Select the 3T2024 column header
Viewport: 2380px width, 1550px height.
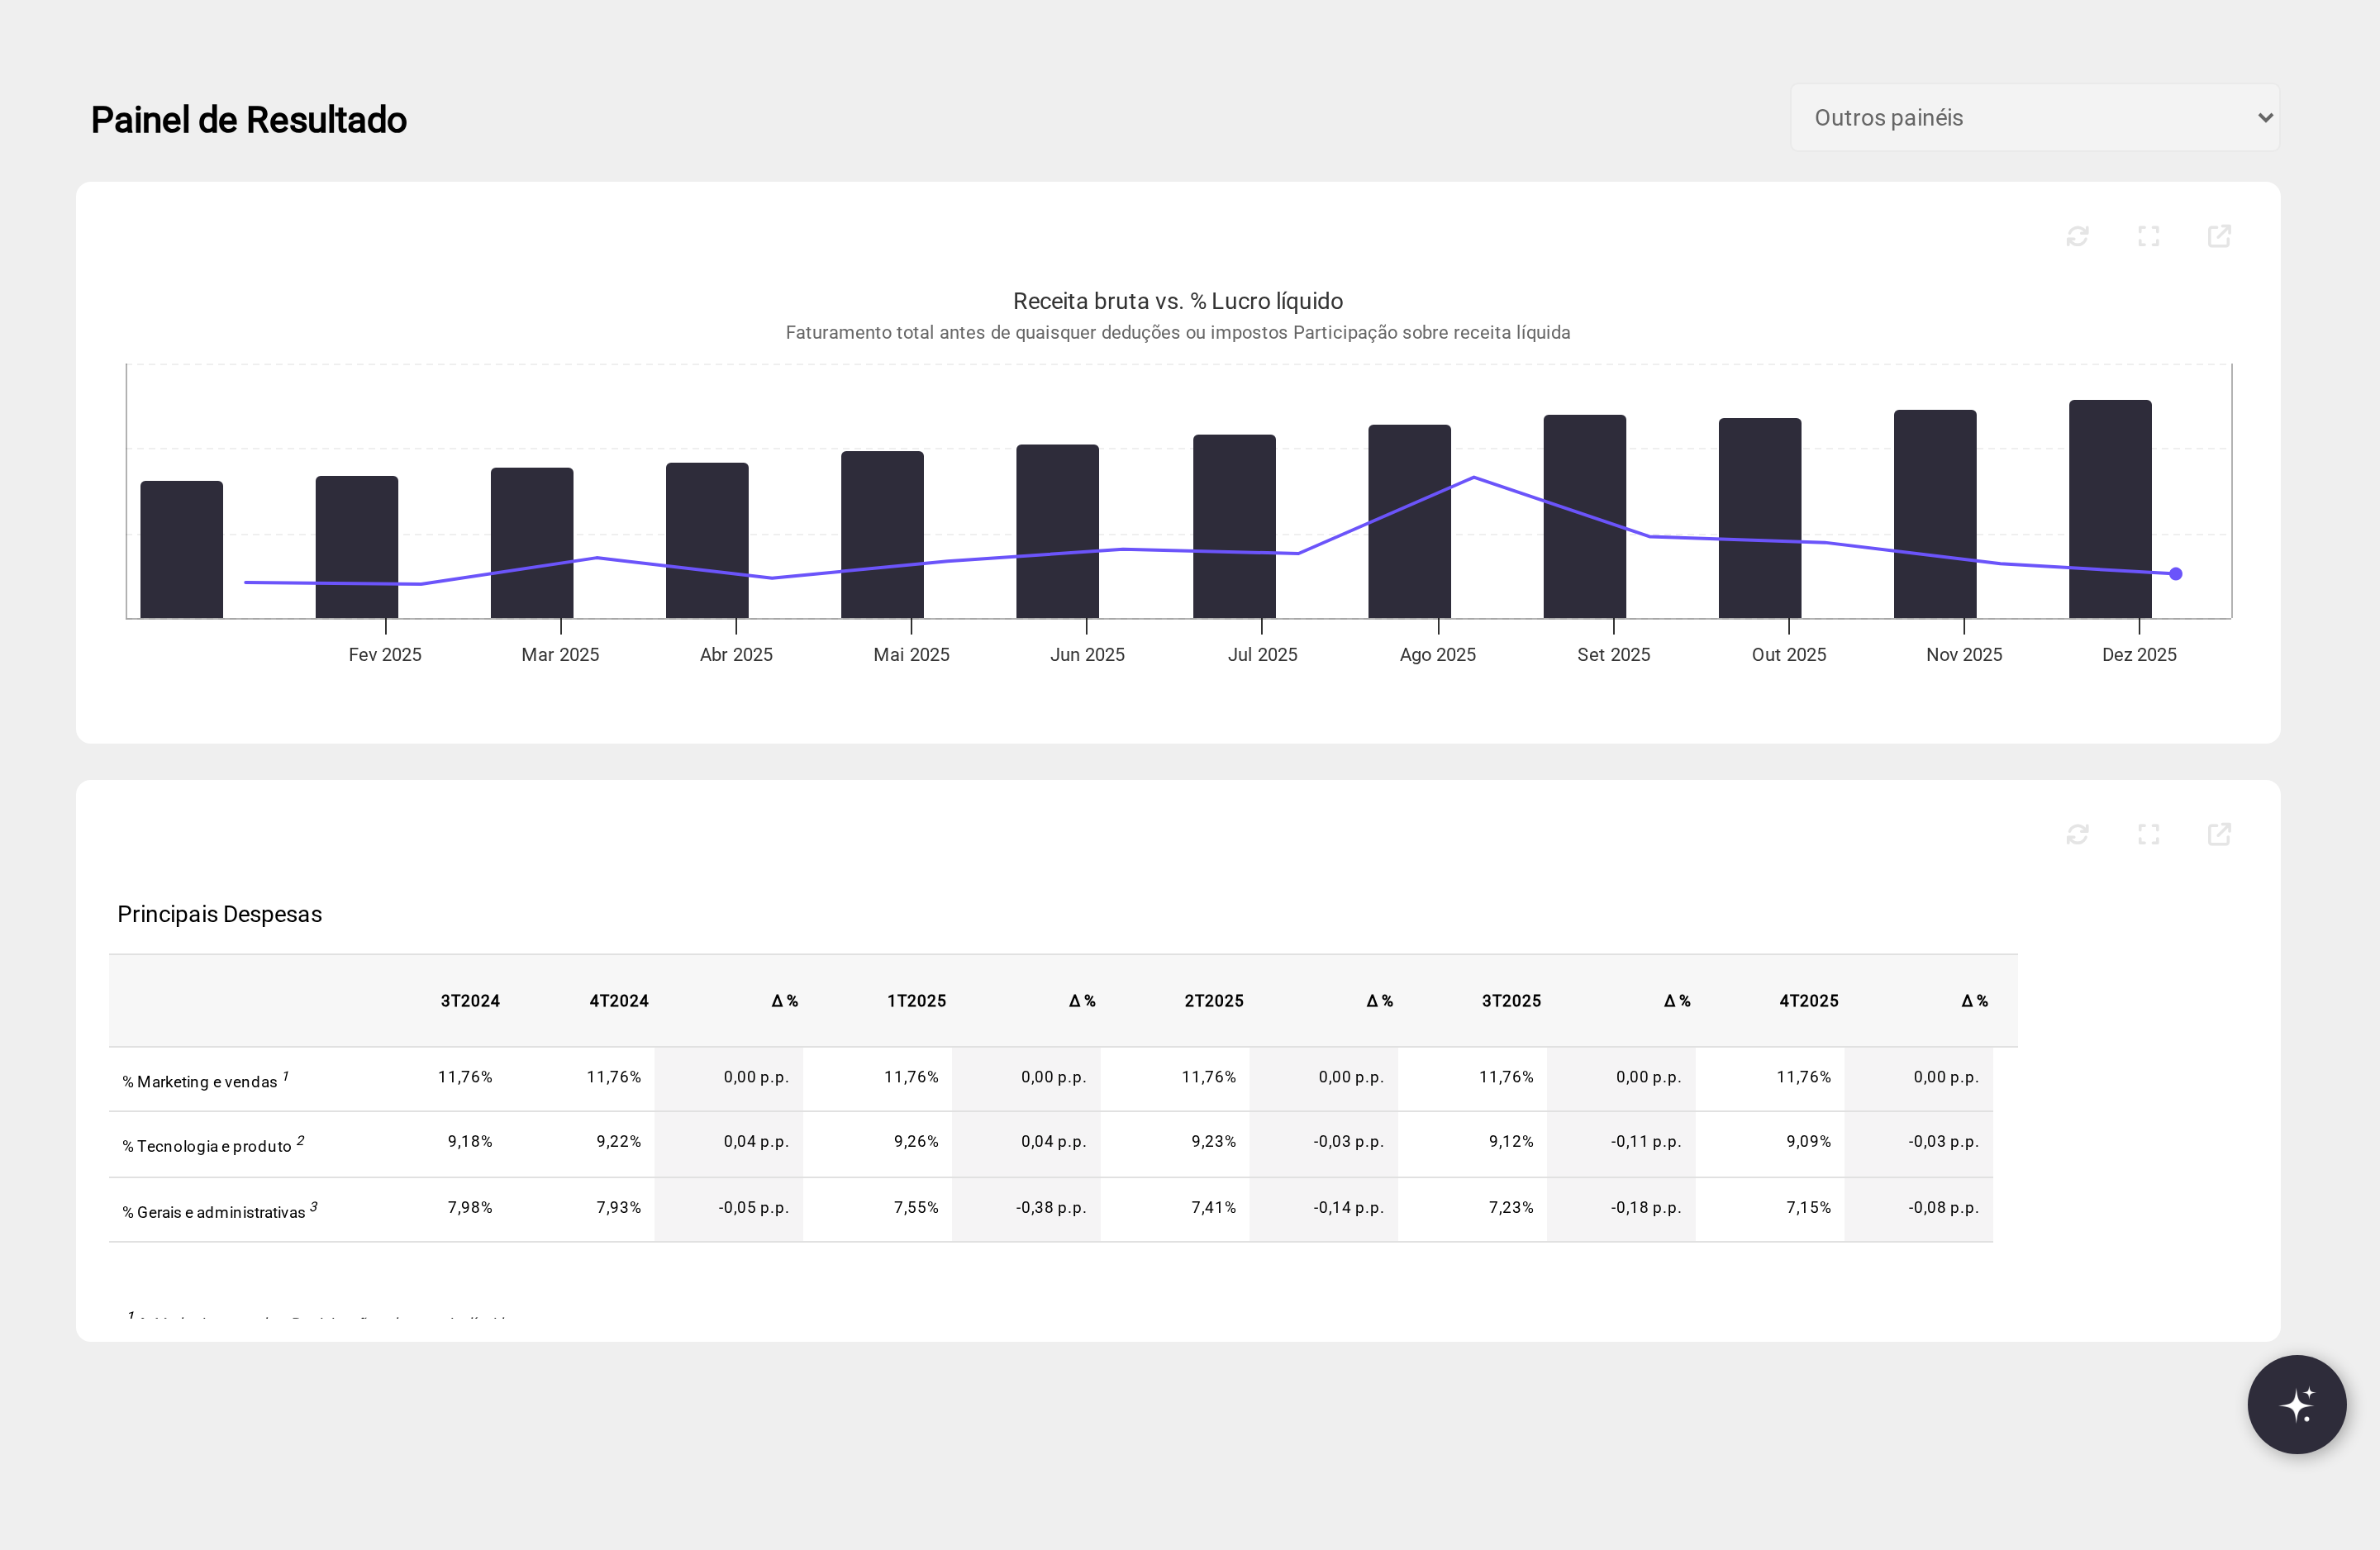(x=470, y=1001)
